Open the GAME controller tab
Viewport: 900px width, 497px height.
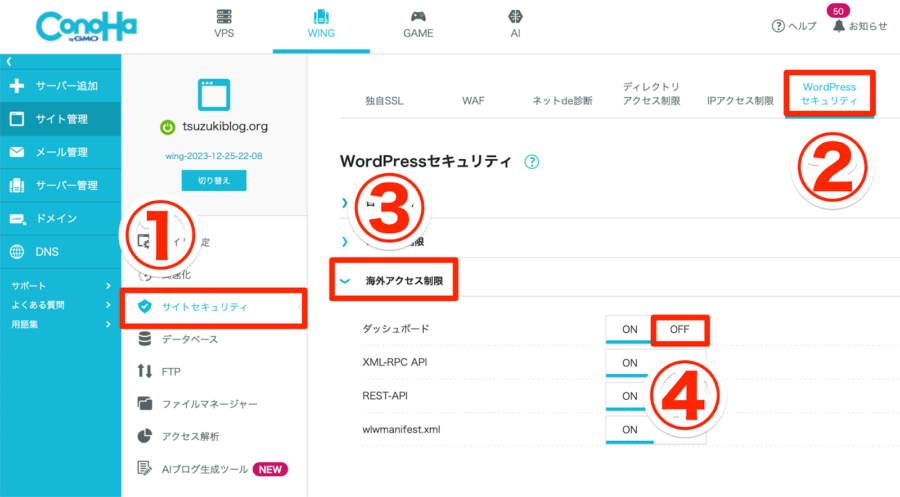point(418,16)
